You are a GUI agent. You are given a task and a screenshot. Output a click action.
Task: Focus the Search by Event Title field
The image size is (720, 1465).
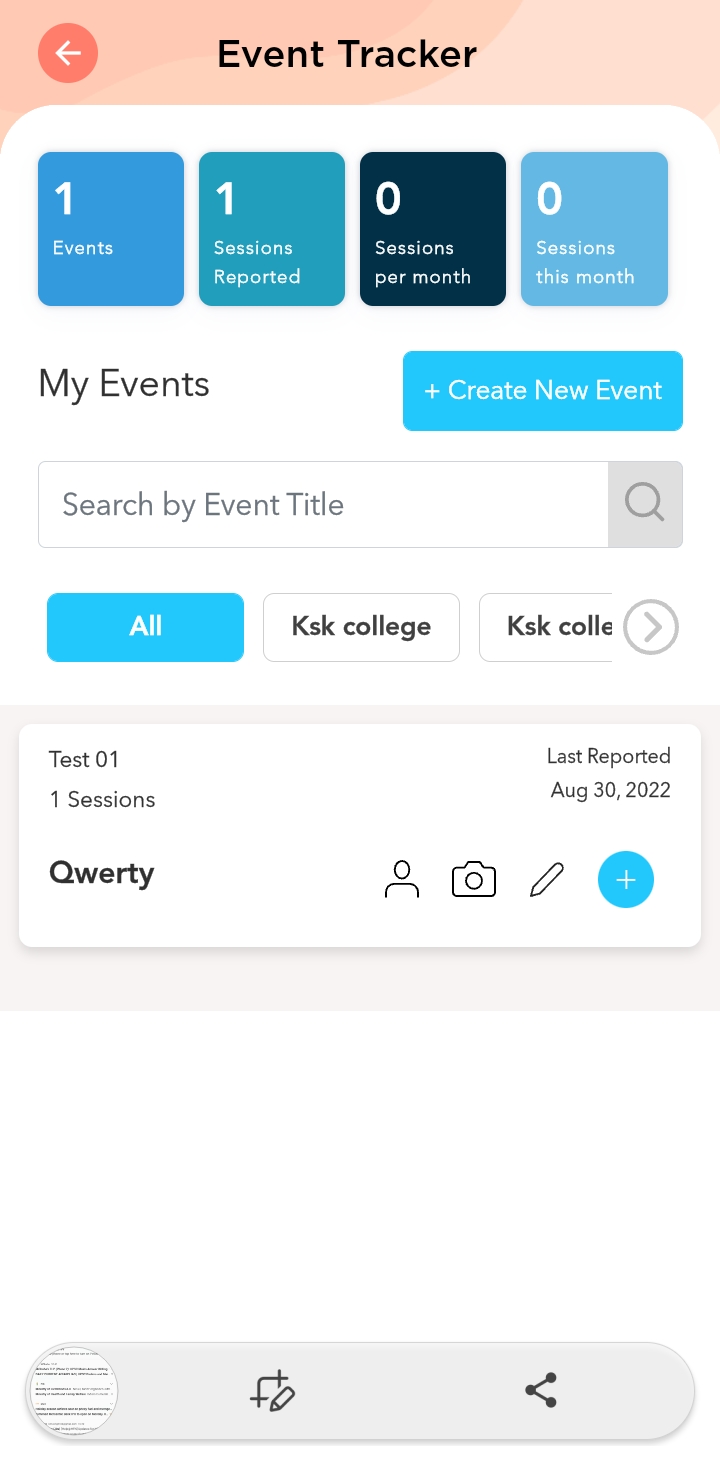pos(323,504)
